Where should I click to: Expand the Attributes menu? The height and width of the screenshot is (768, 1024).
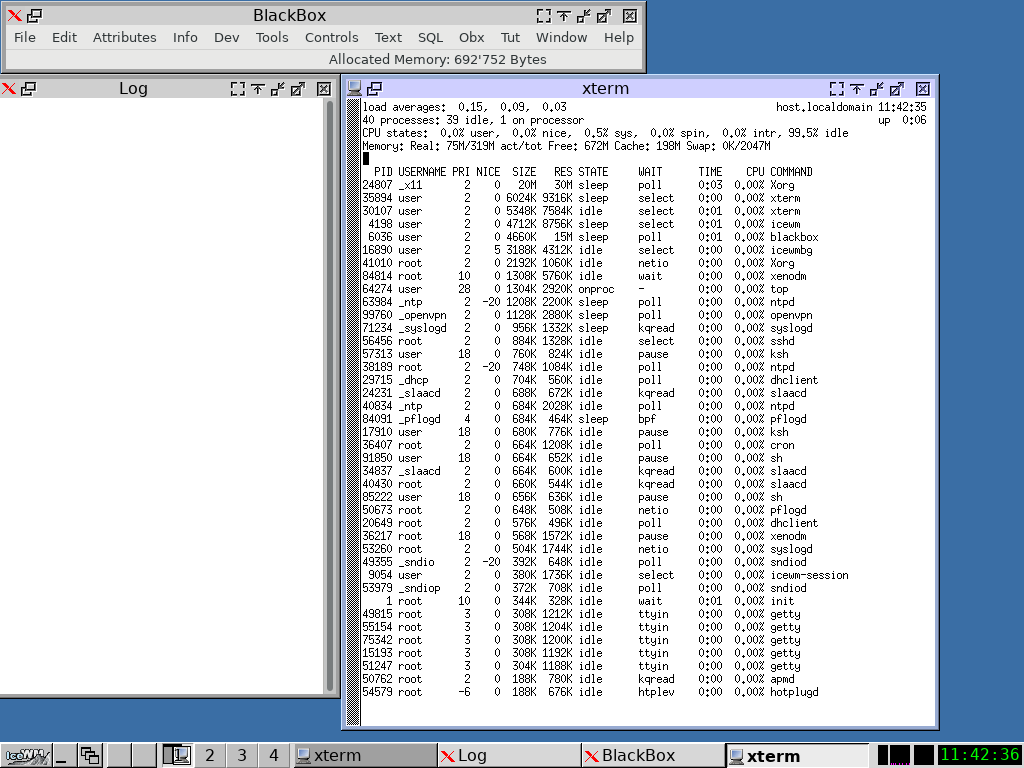(125, 37)
